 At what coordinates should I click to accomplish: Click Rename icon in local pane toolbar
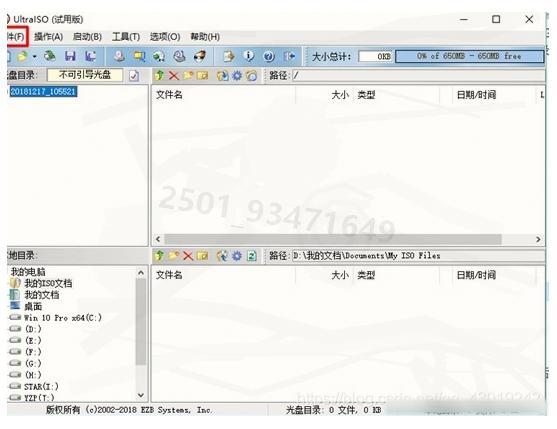point(202,256)
